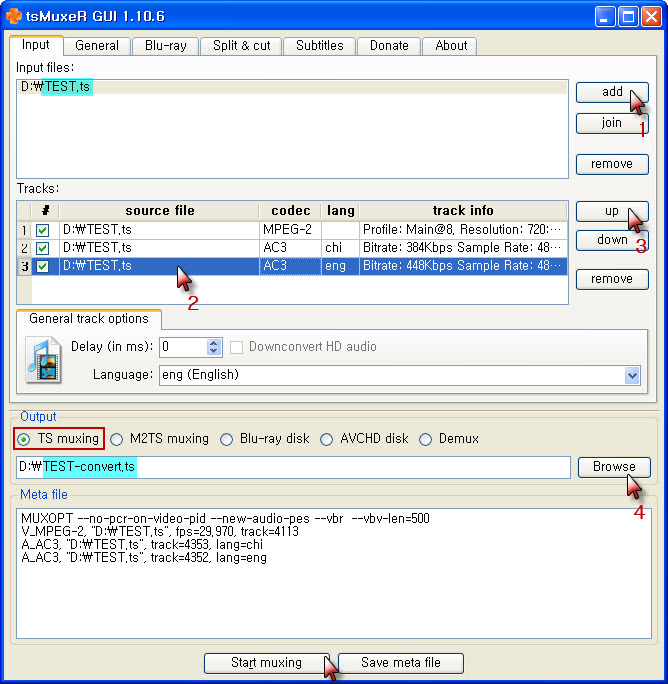Click the MUXOPT line in meta file
The image size is (668, 684).
225,519
